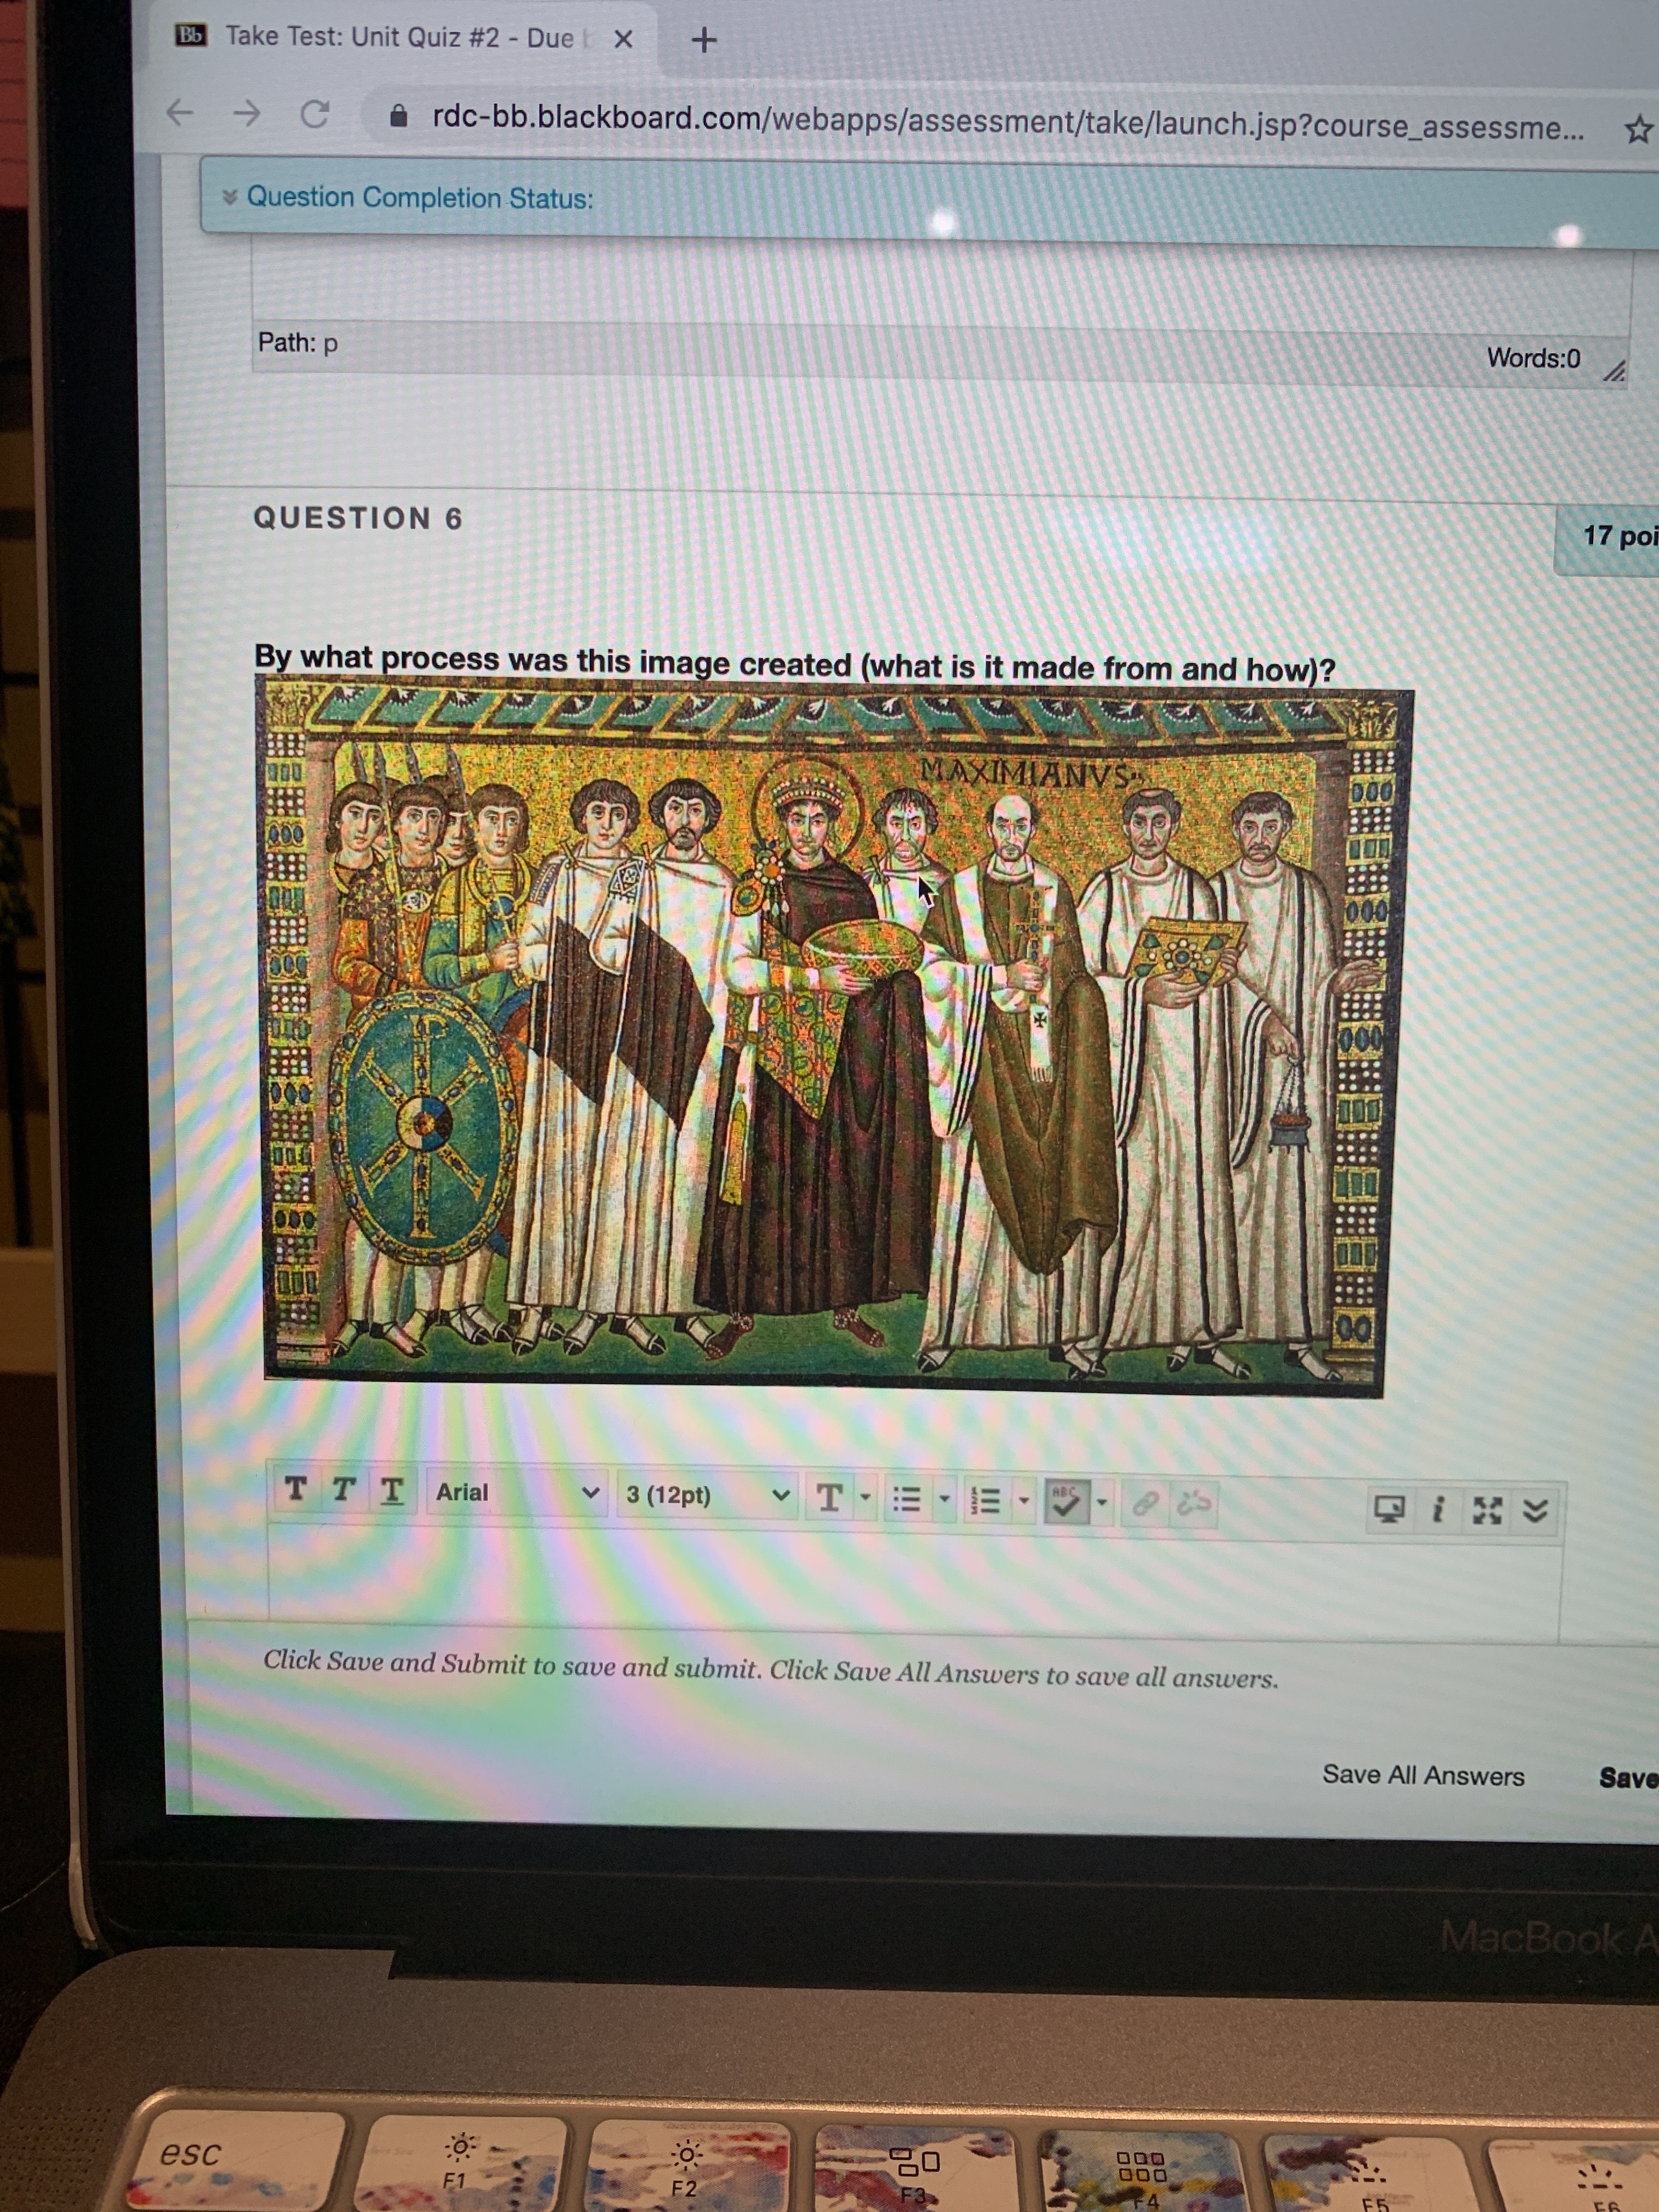1659x2212 pixels.
Task: Reload the page with the refresh icon
Action: (x=315, y=115)
